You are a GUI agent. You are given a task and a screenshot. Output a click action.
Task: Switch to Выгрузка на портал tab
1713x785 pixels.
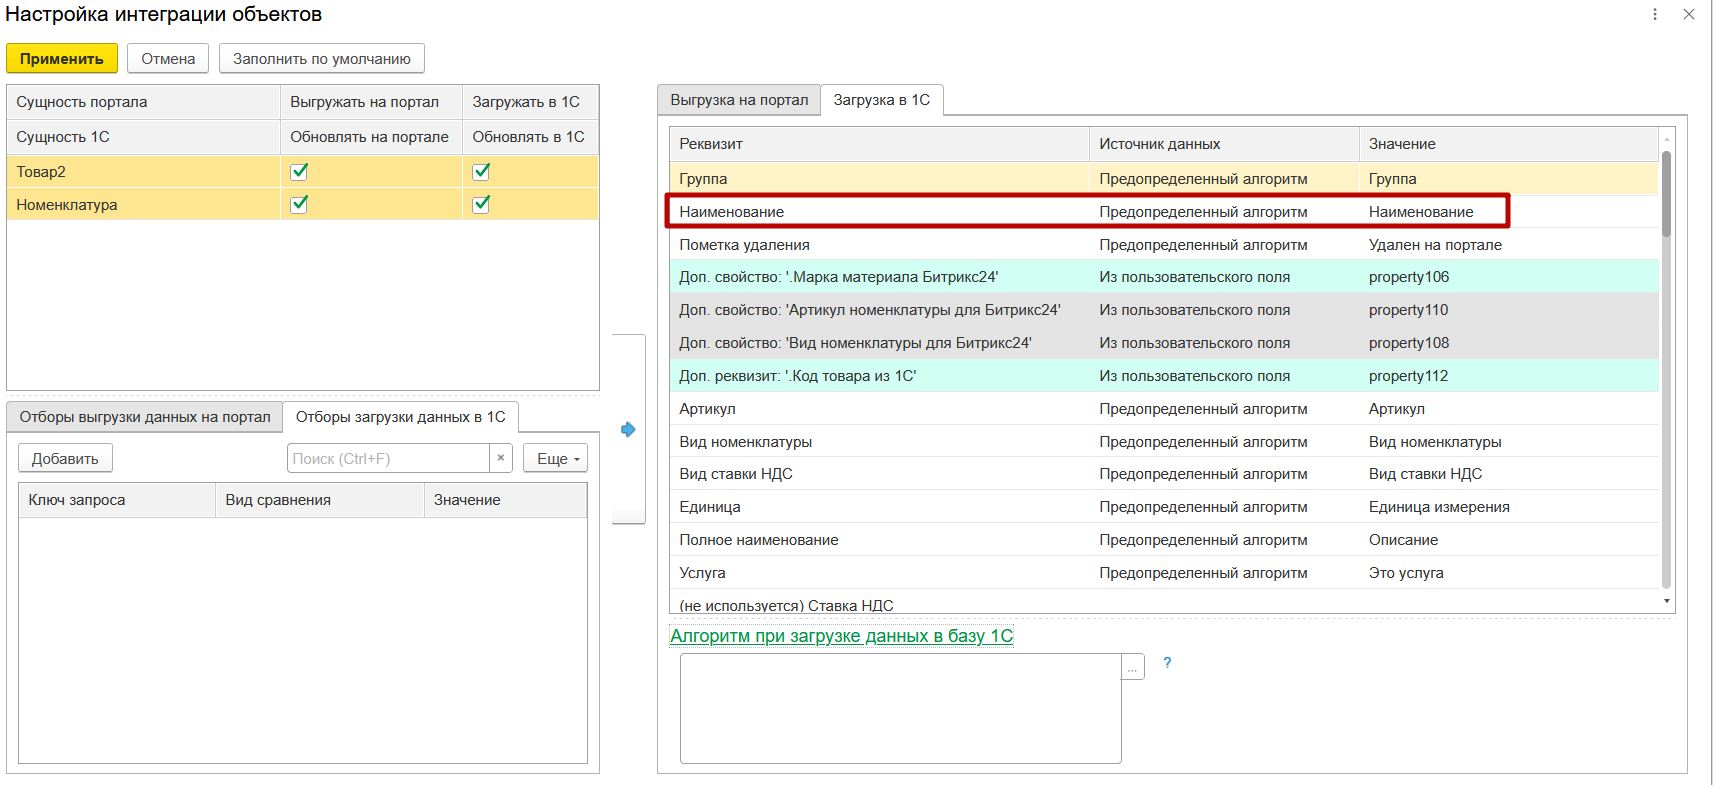(x=739, y=100)
